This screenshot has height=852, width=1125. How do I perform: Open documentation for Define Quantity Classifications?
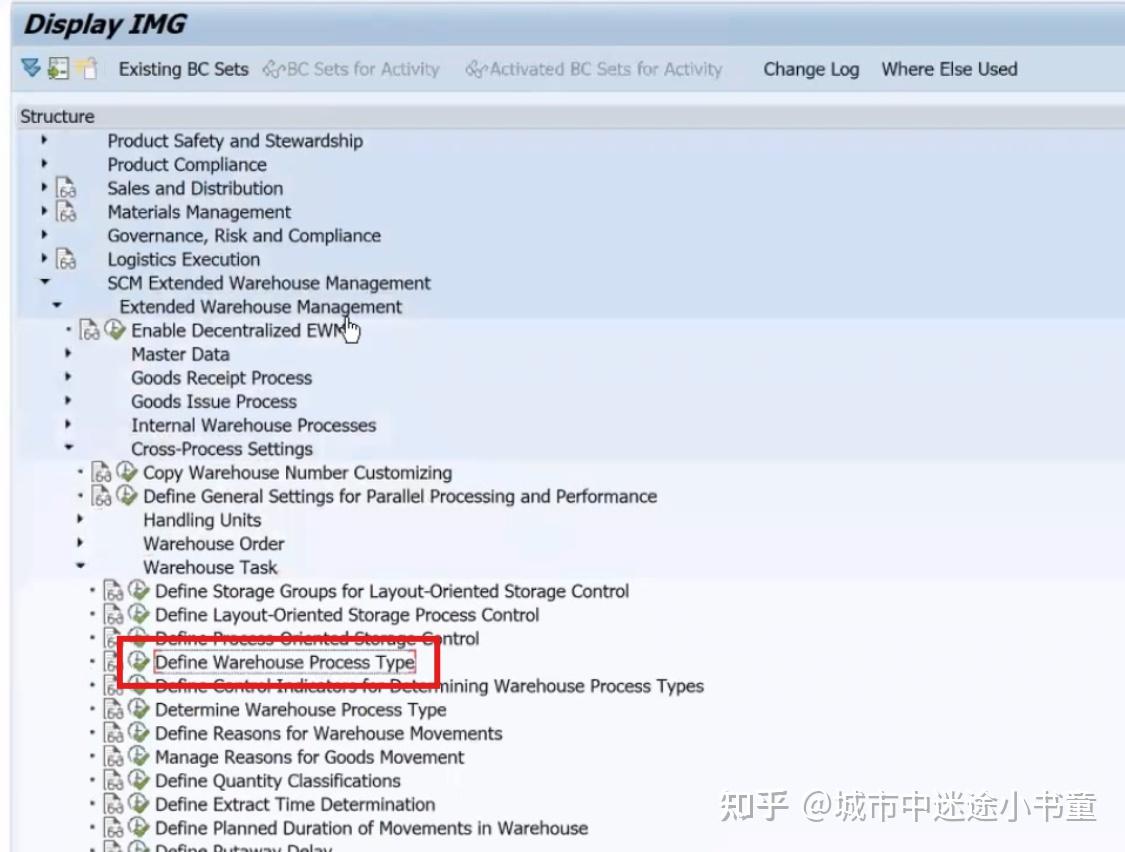[x=113, y=780]
